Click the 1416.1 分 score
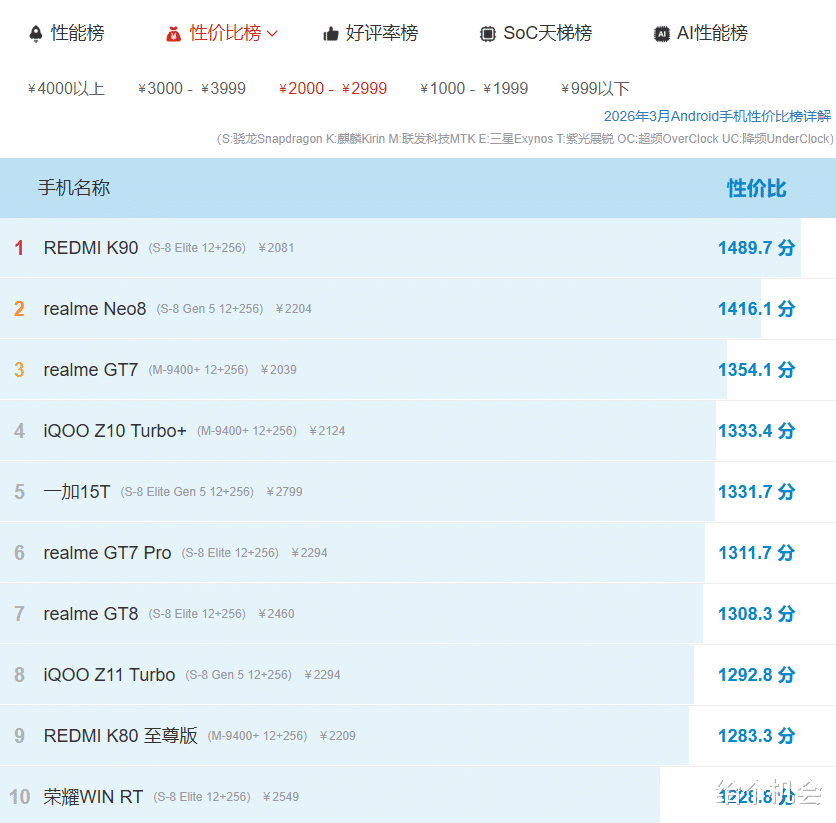 tap(757, 309)
